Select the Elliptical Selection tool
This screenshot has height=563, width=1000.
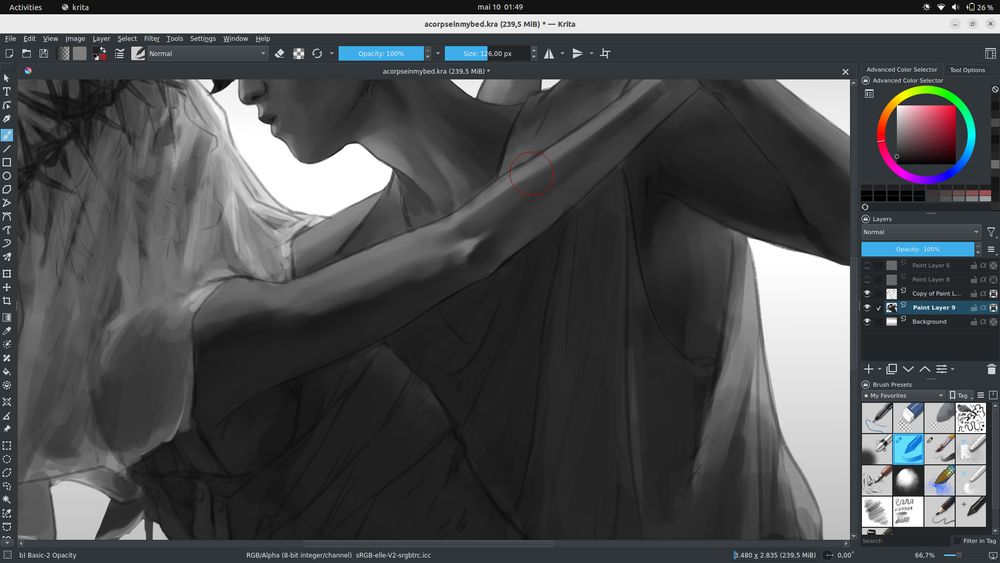[7, 459]
